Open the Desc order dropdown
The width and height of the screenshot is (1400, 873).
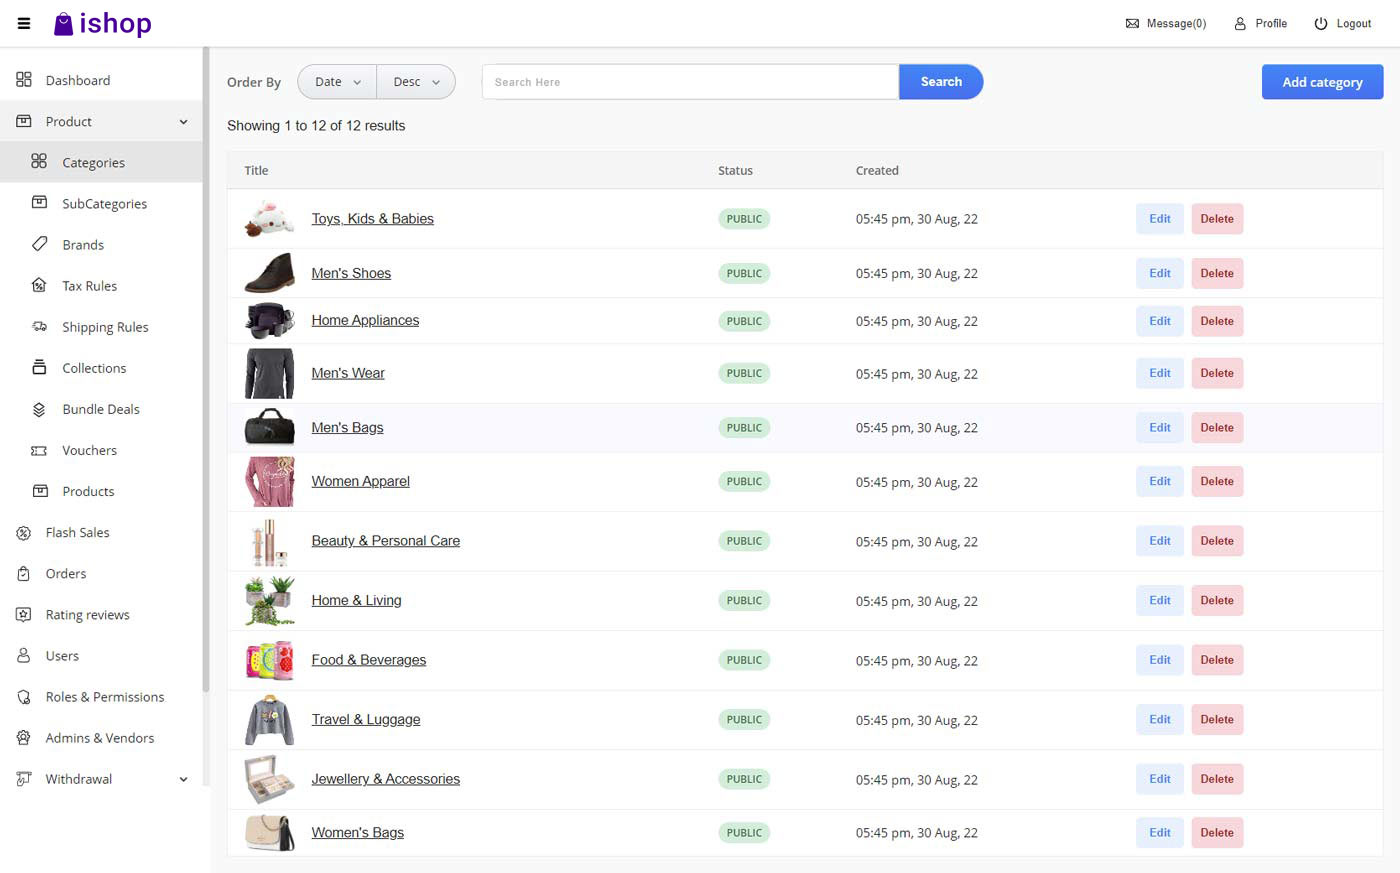coord(415,82)
